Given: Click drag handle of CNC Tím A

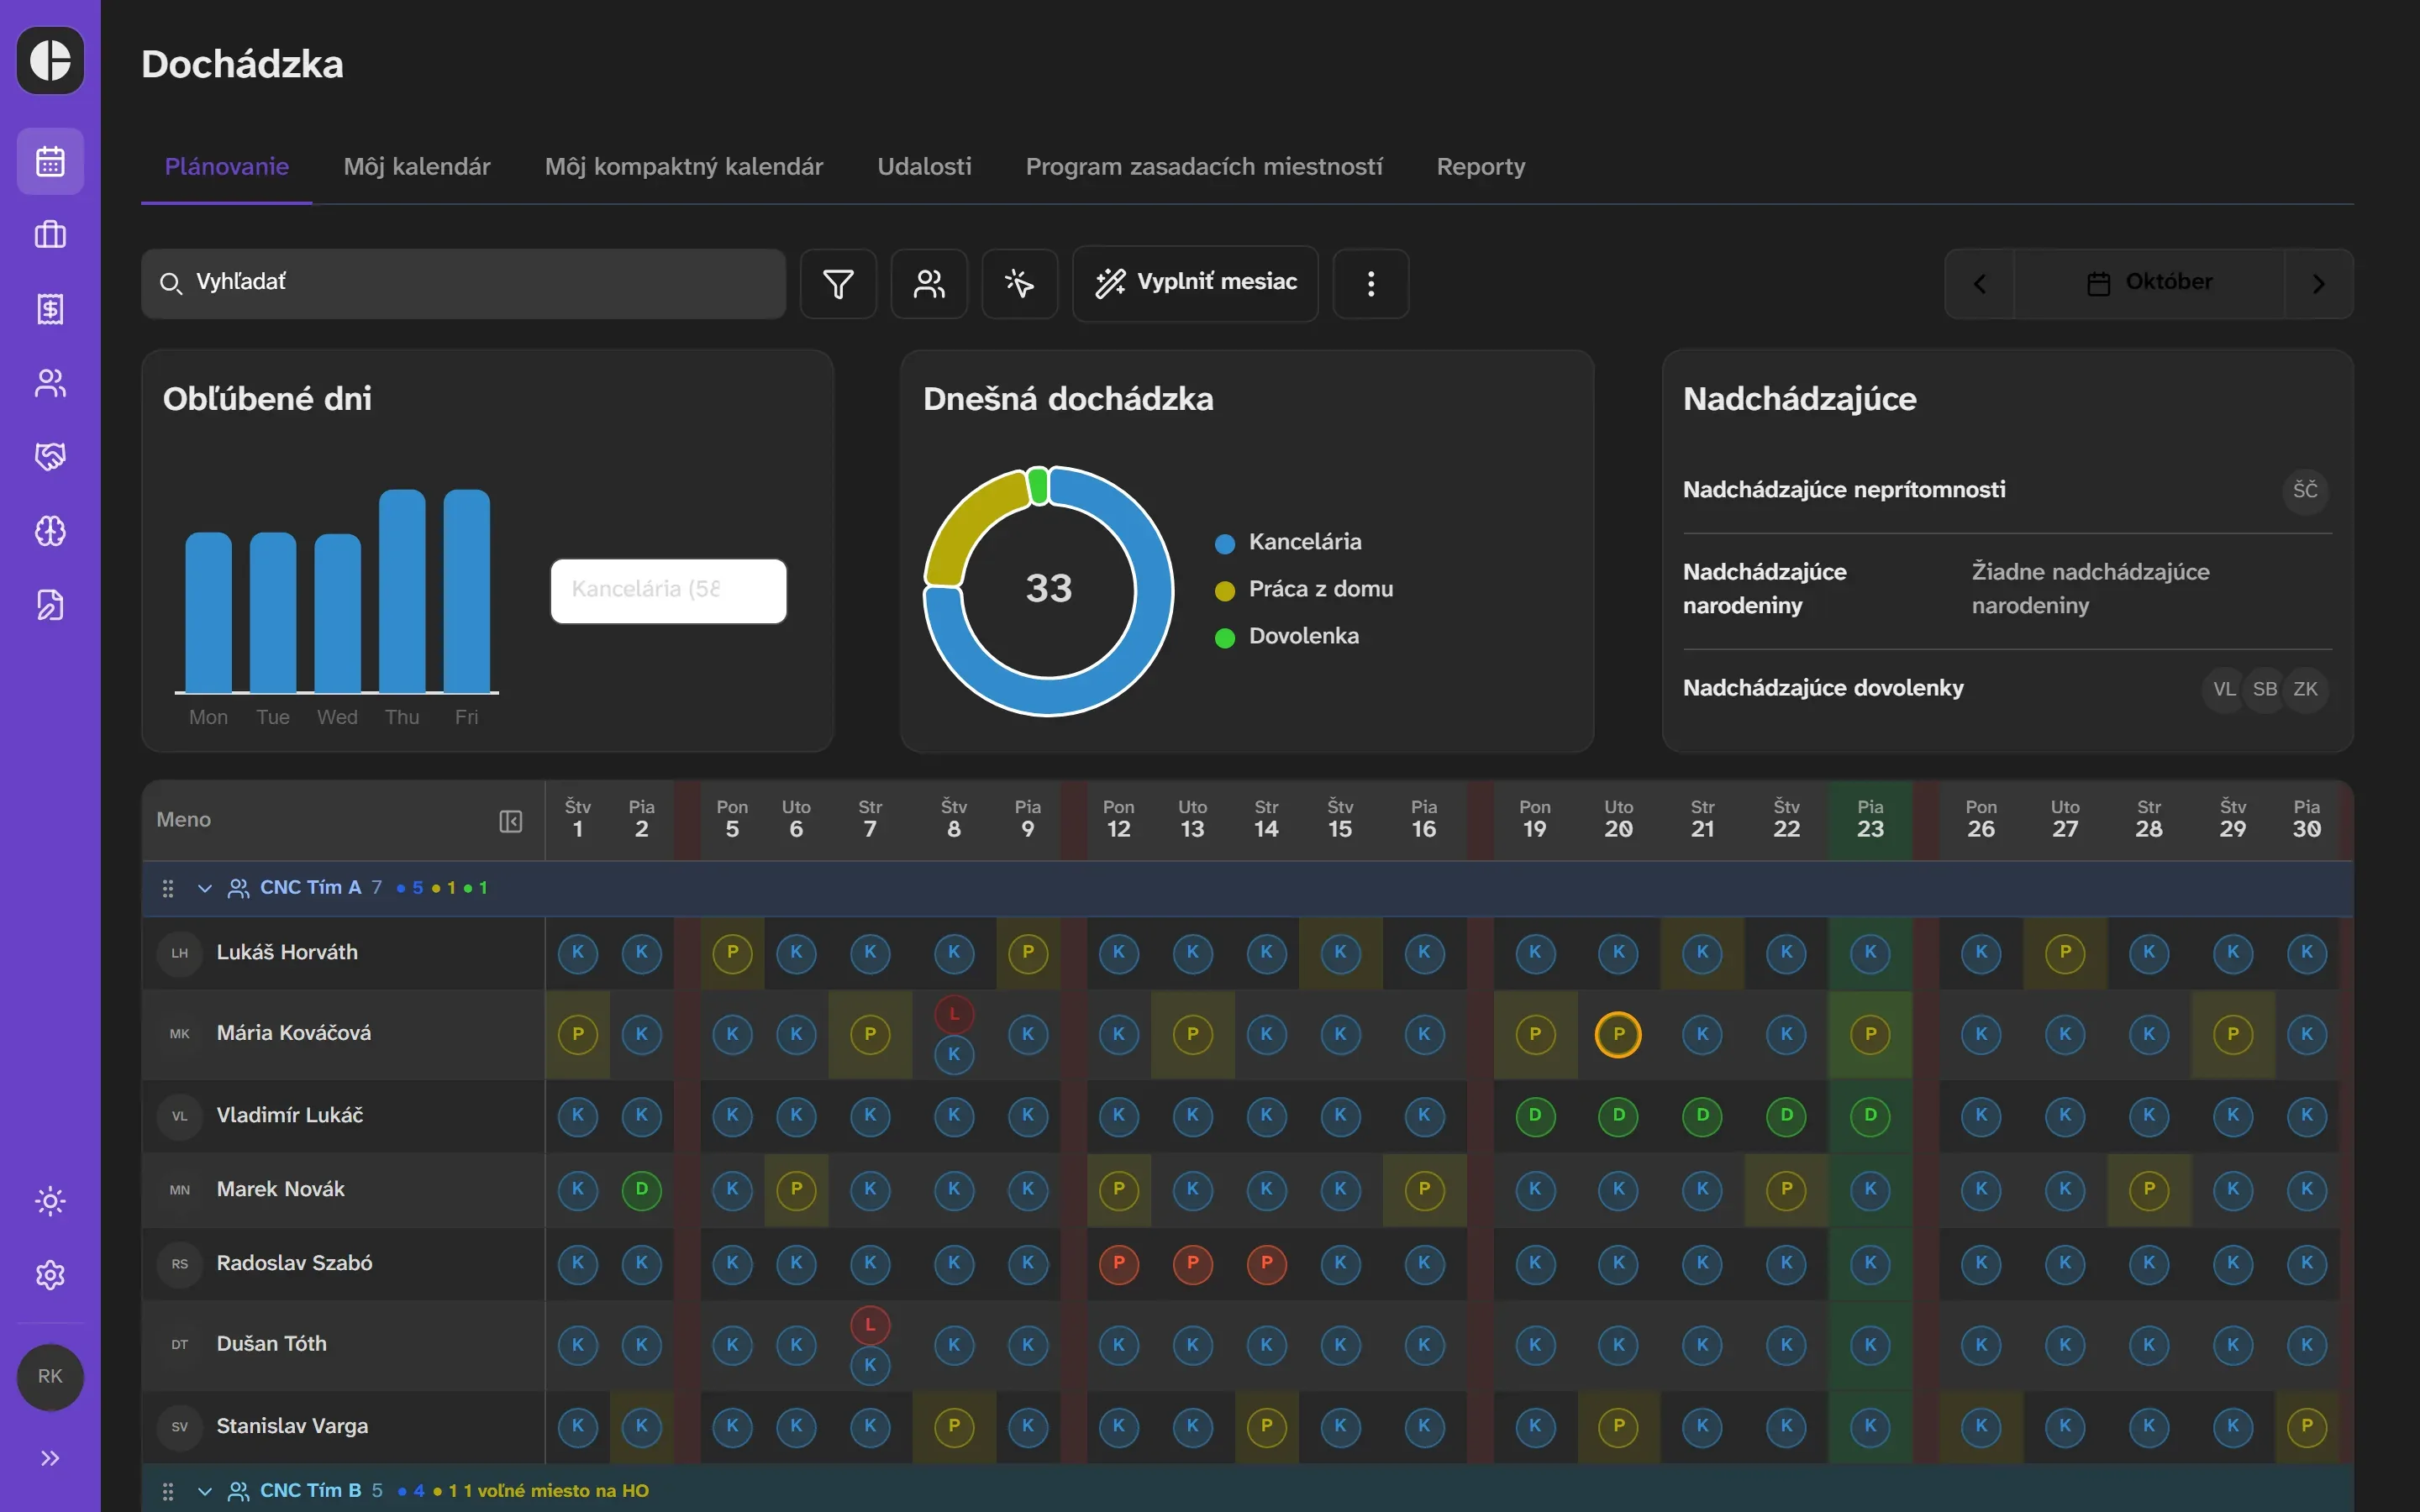Looking at the screenshot, I should (168, 888).
